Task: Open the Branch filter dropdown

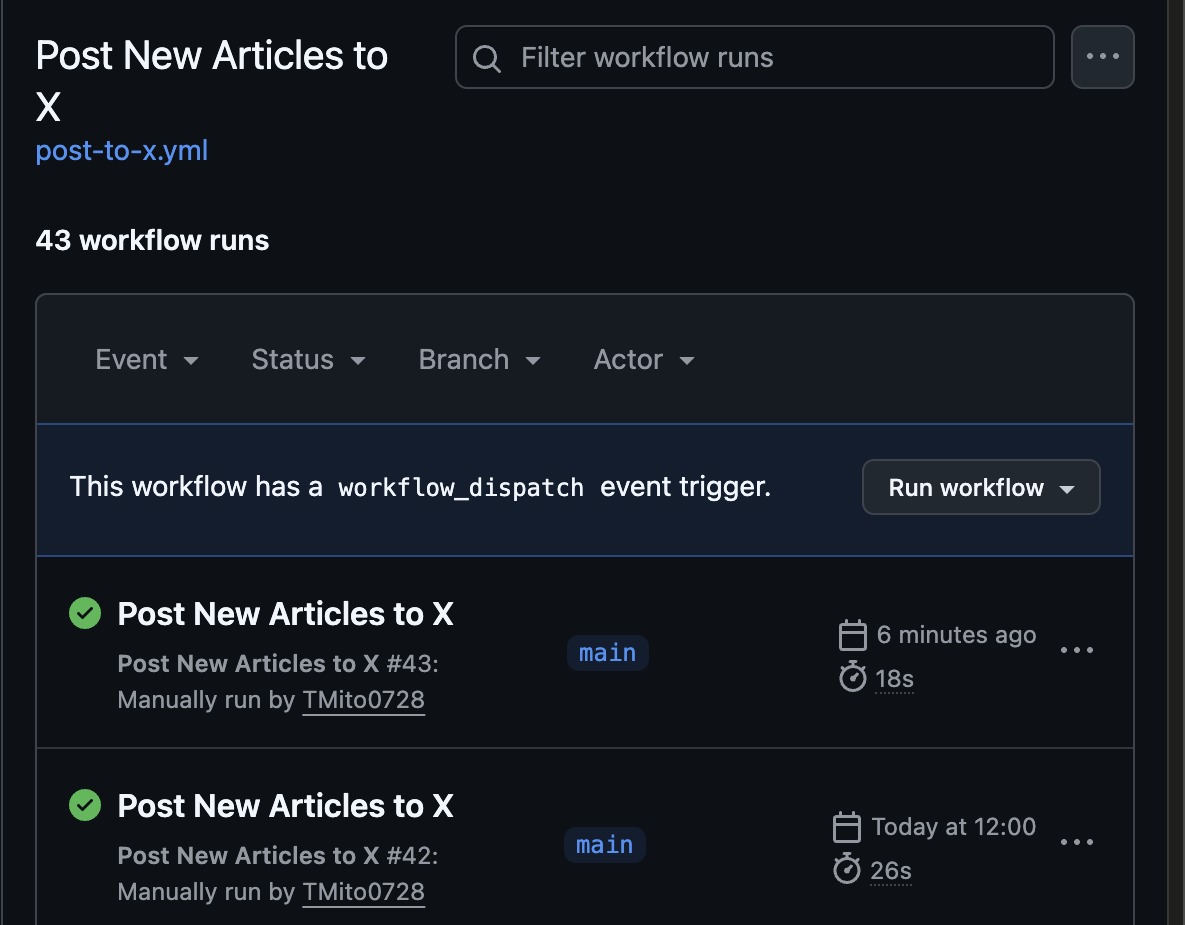Action: pyautogui.click(x=479, y=360)
